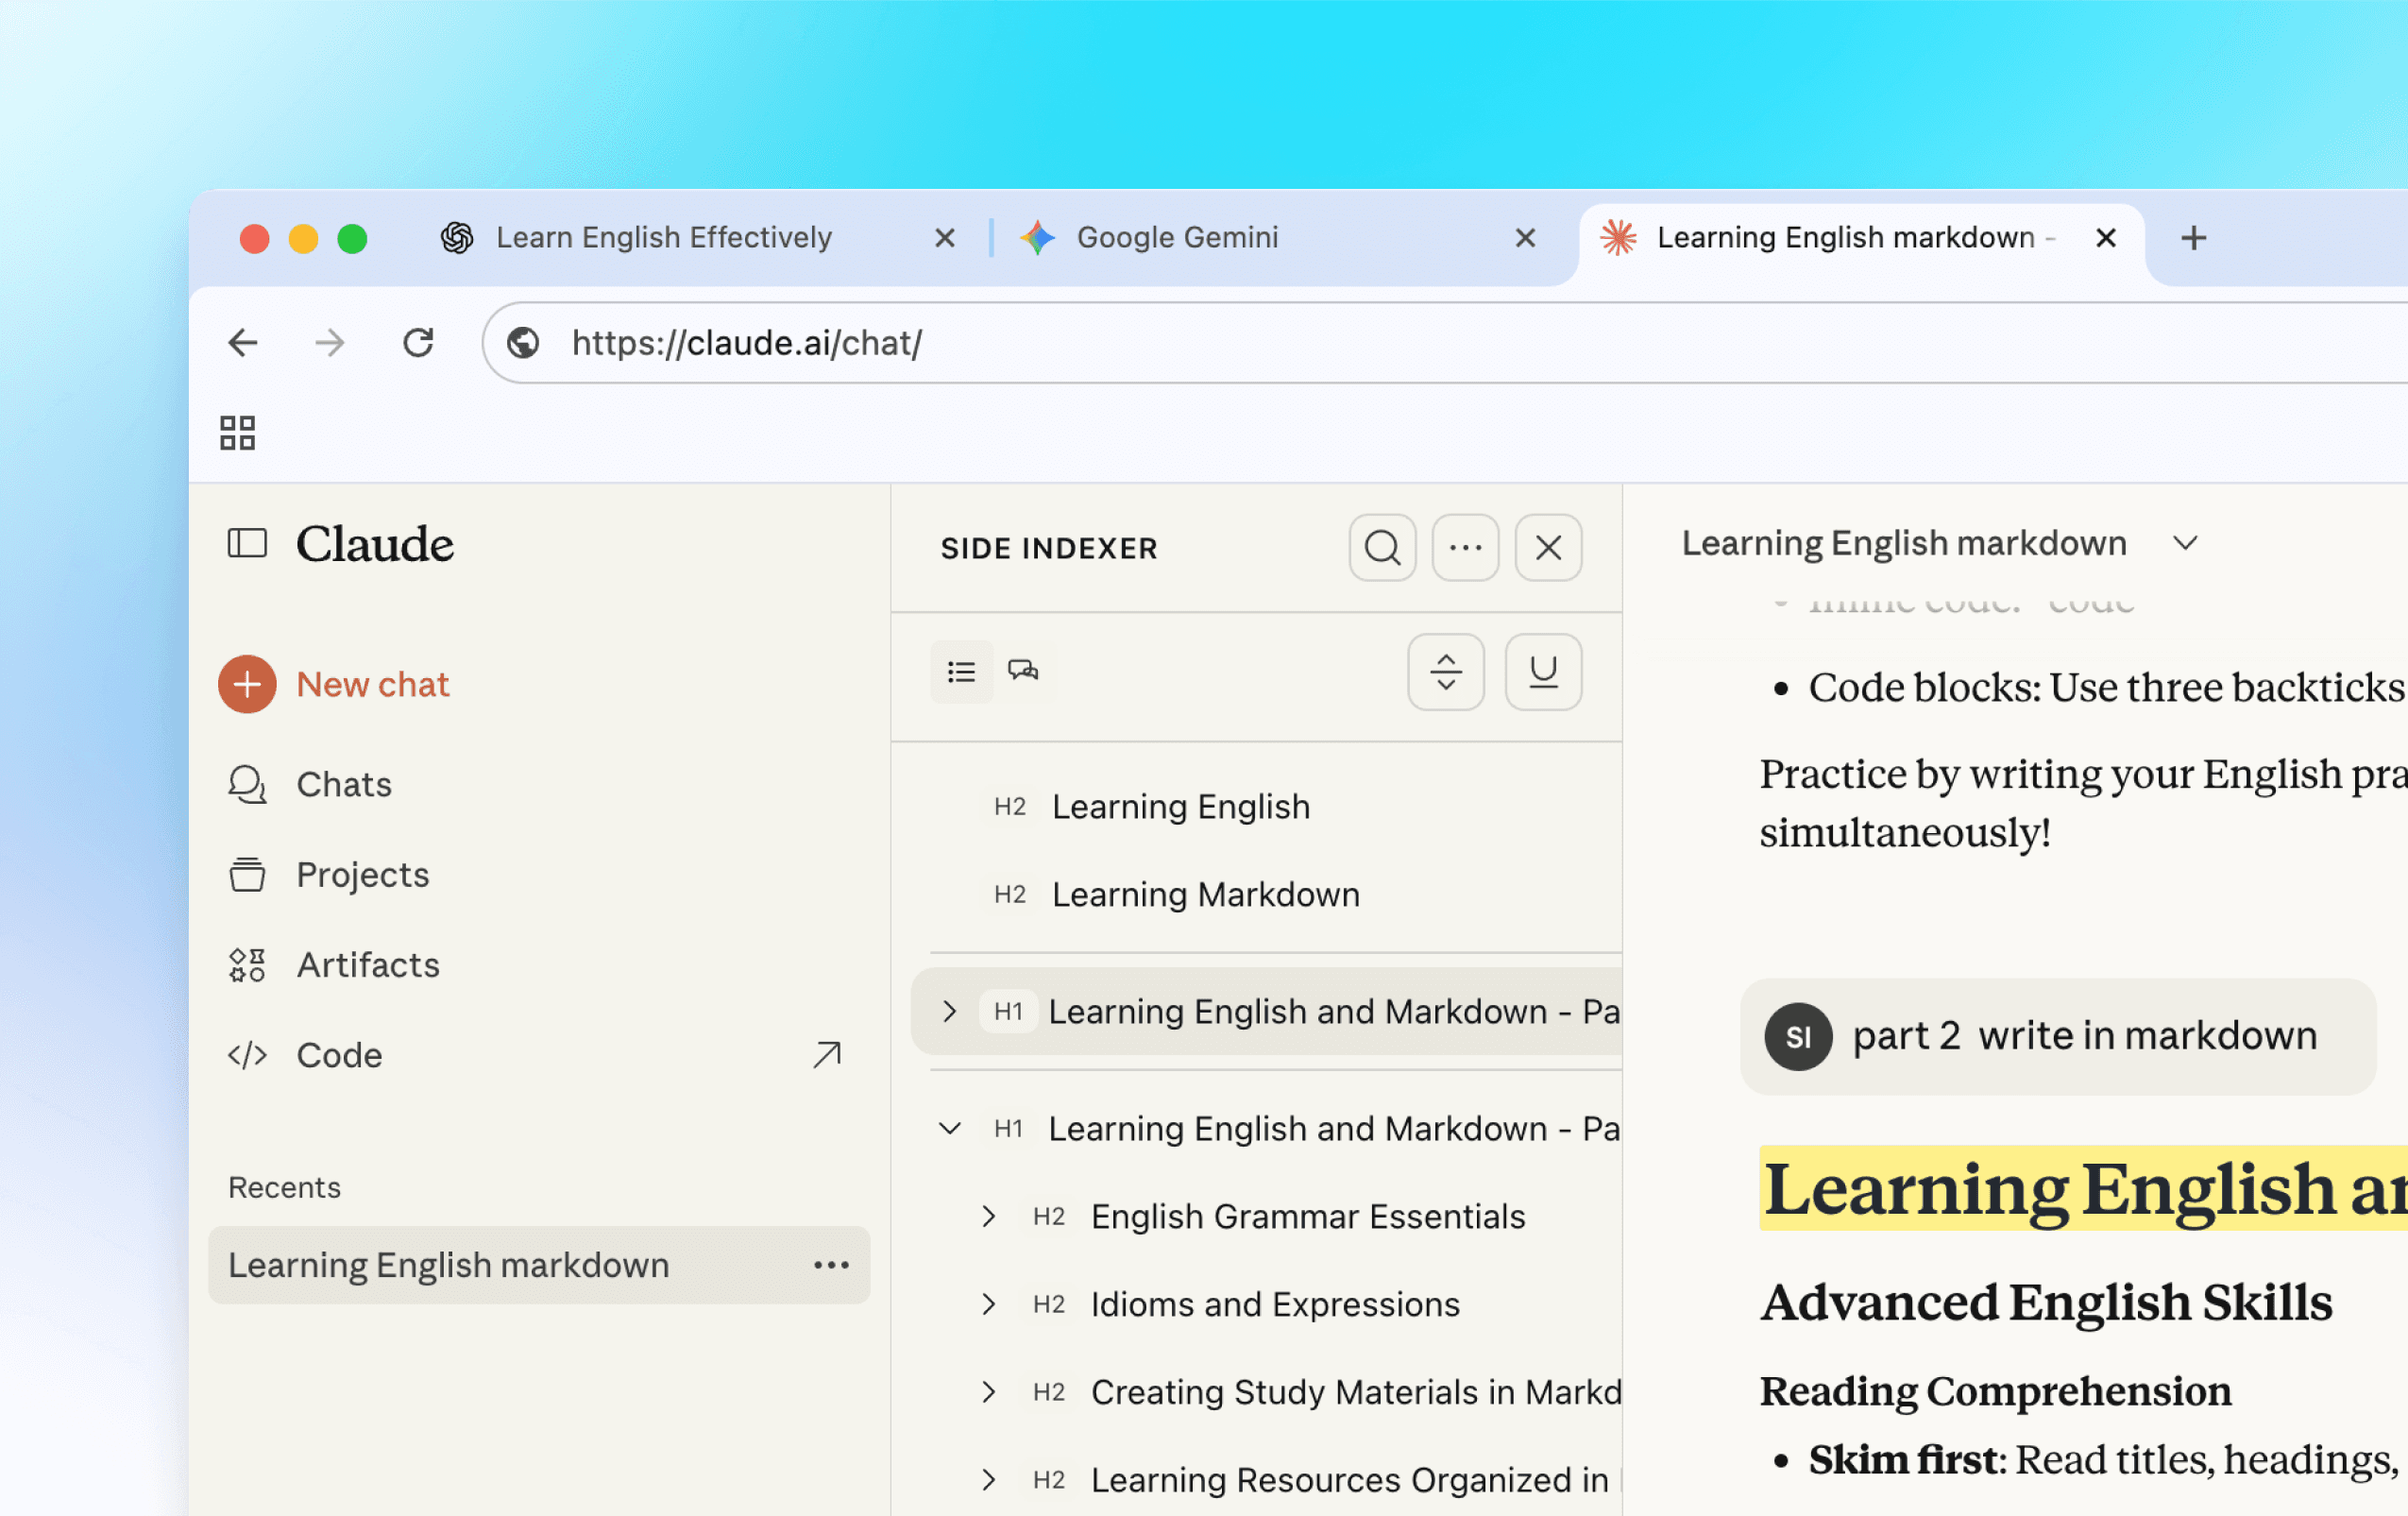Screen dimensions: 2408x1516
Task: Switch to the Google Gemini browser tab
Action: point(1176,237)
